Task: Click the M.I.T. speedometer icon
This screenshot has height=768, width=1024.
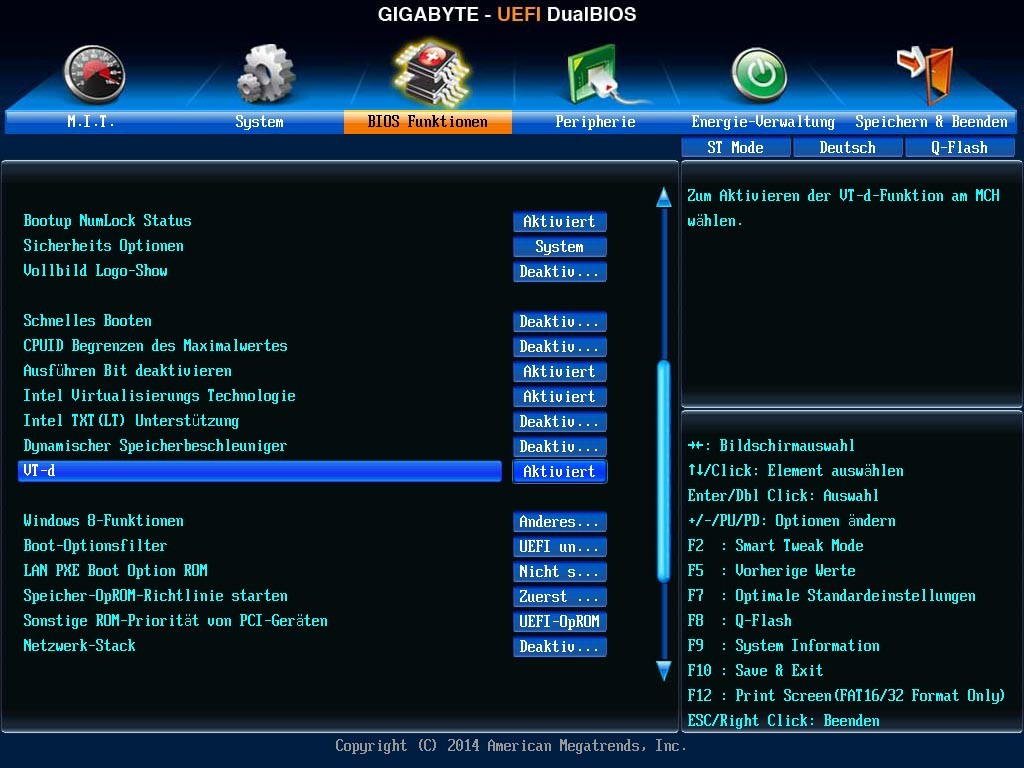Action: [95, 74]
